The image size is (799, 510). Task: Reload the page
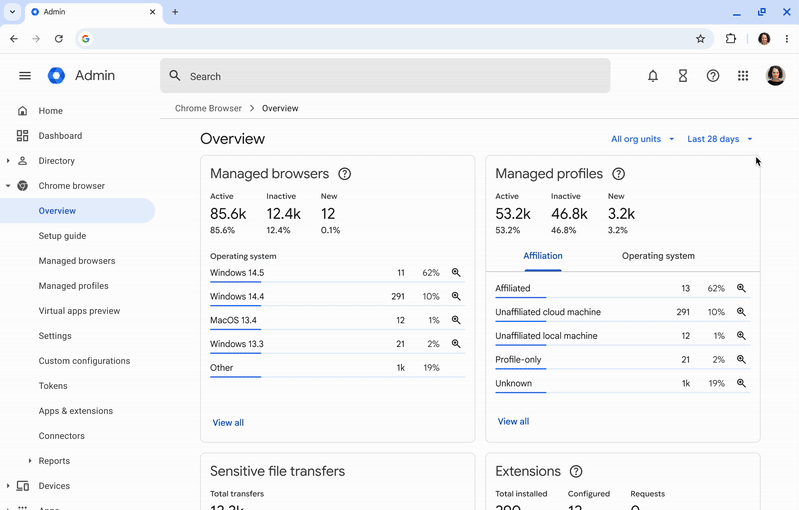pos(59,39)
